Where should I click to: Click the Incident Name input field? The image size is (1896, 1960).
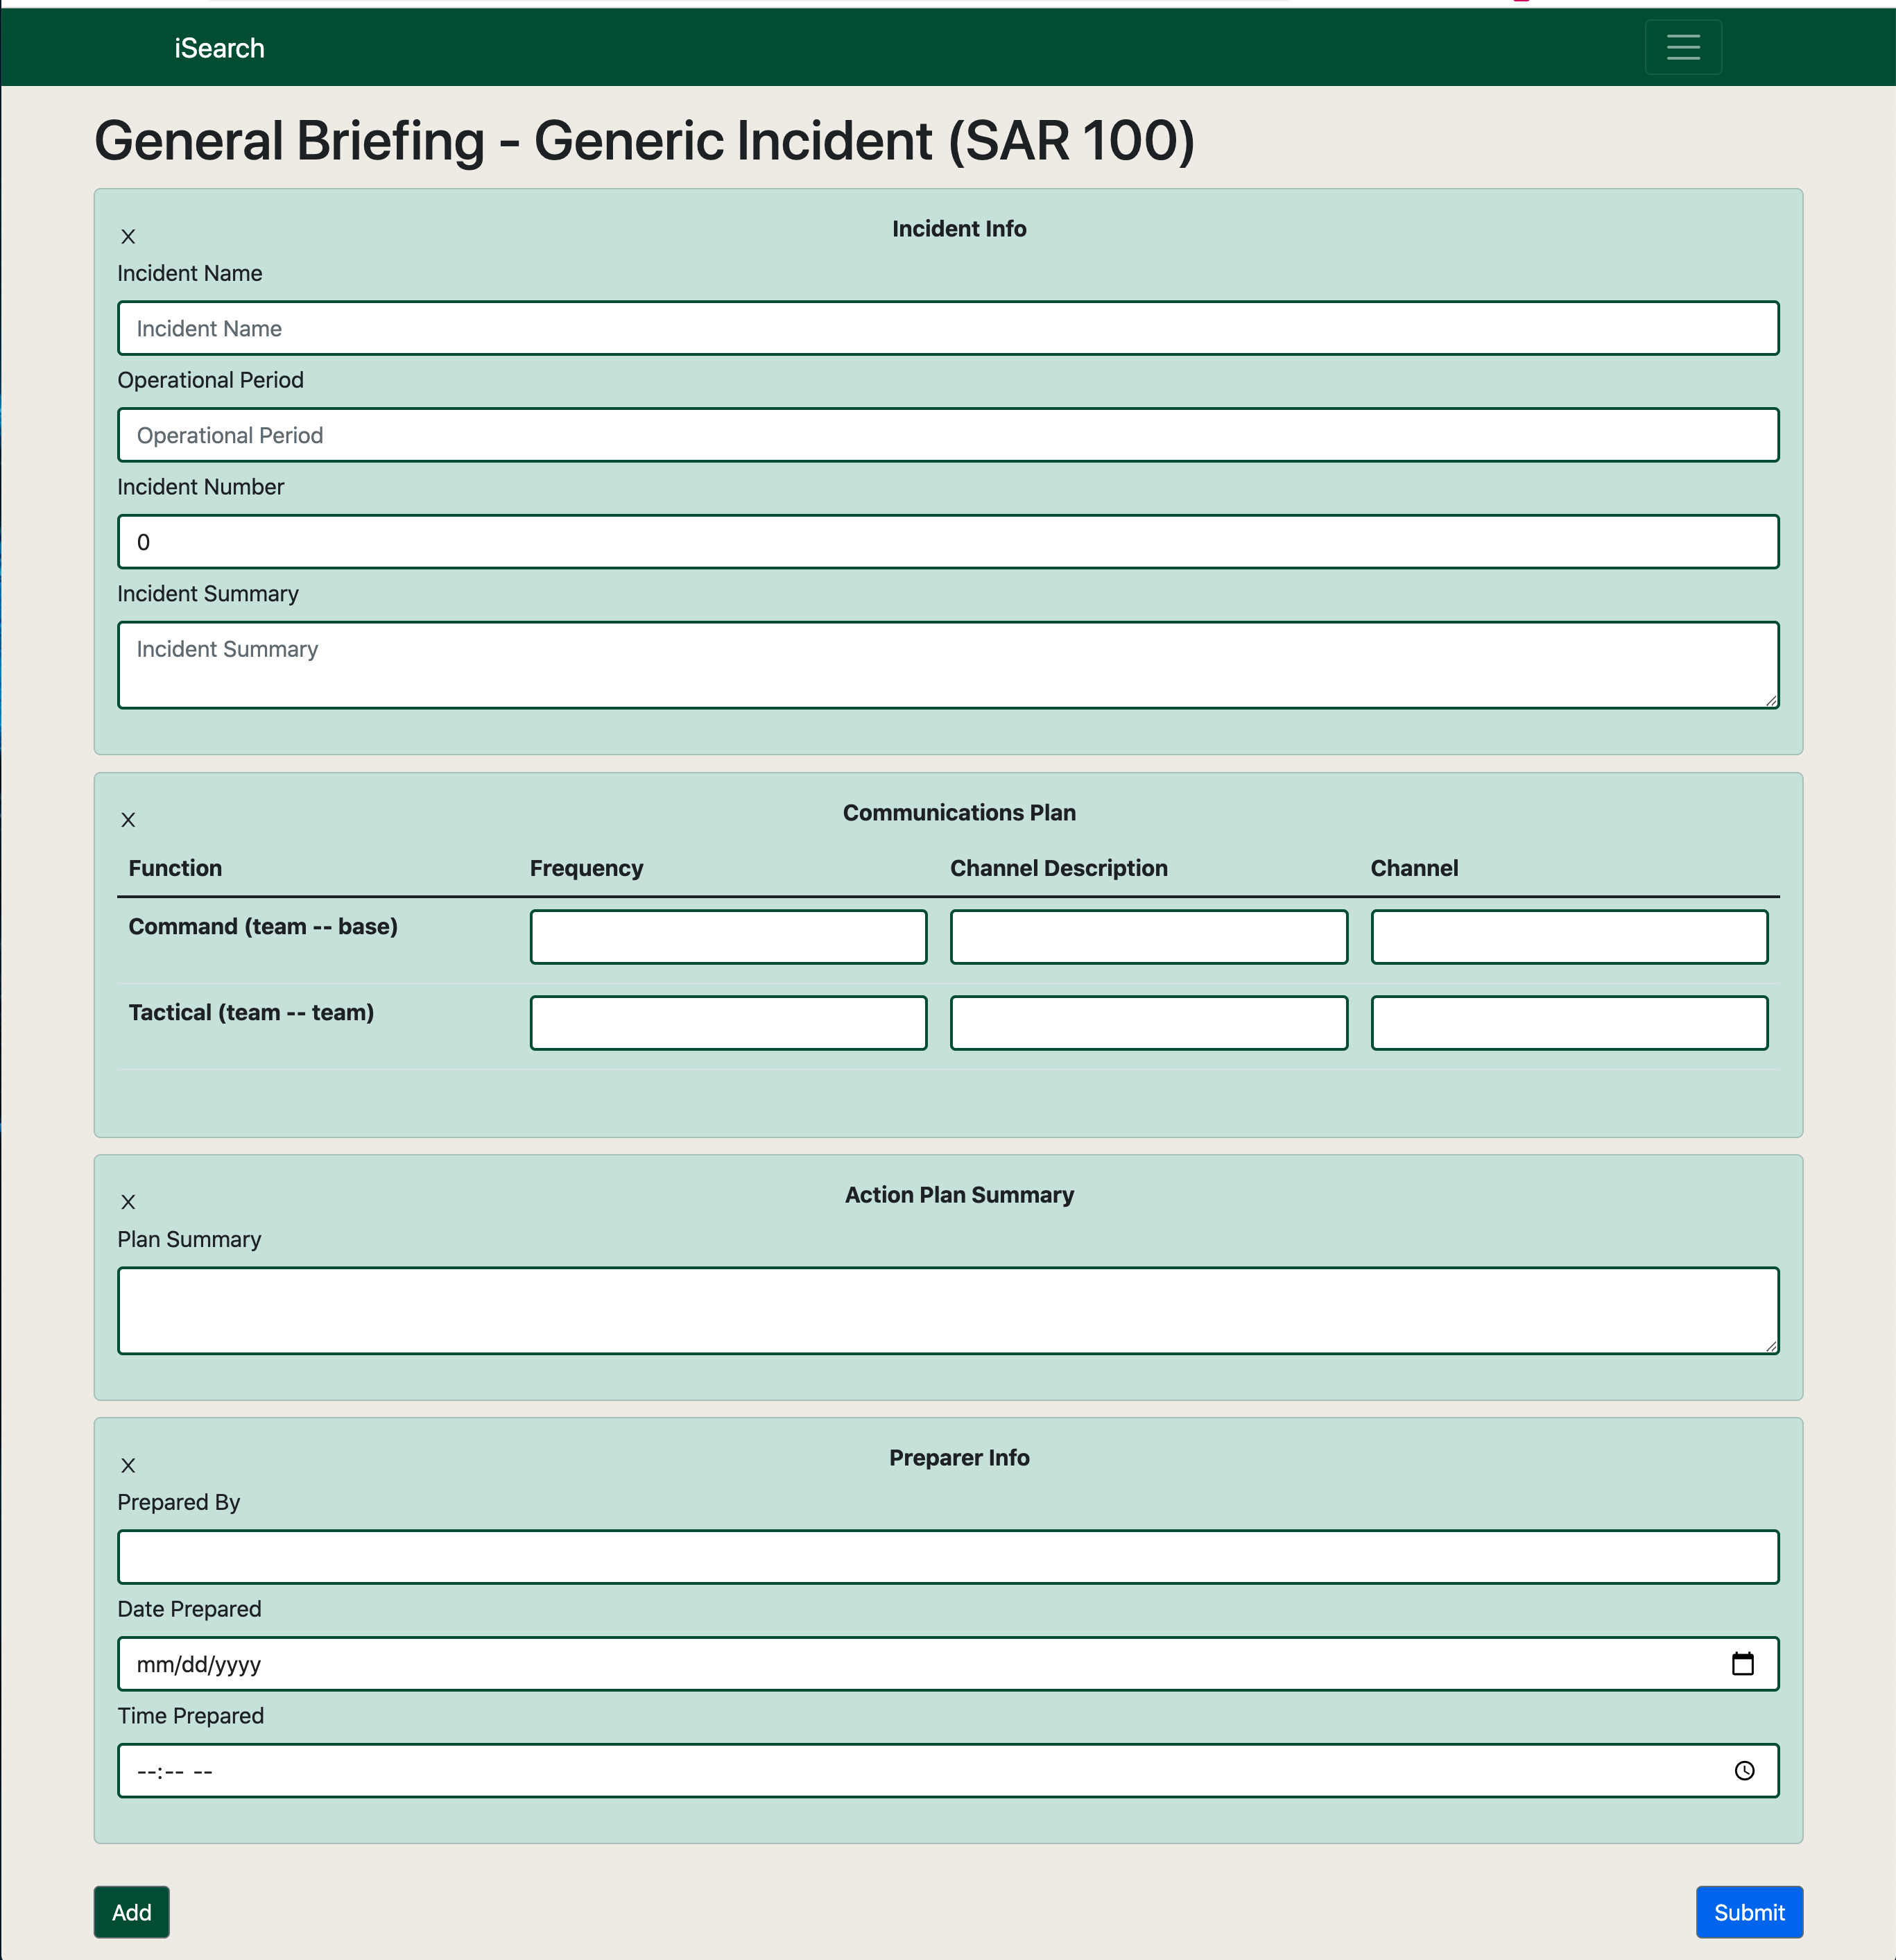pos(947,328)
